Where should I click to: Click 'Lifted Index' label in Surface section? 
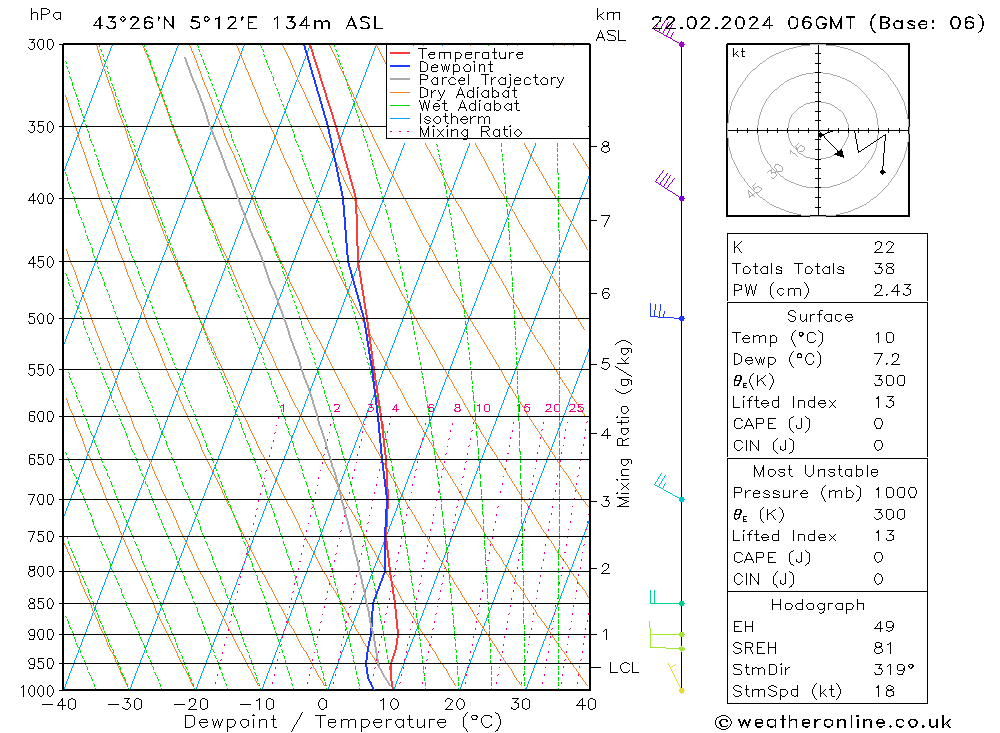pyautogui.click(x=784, y=403)
